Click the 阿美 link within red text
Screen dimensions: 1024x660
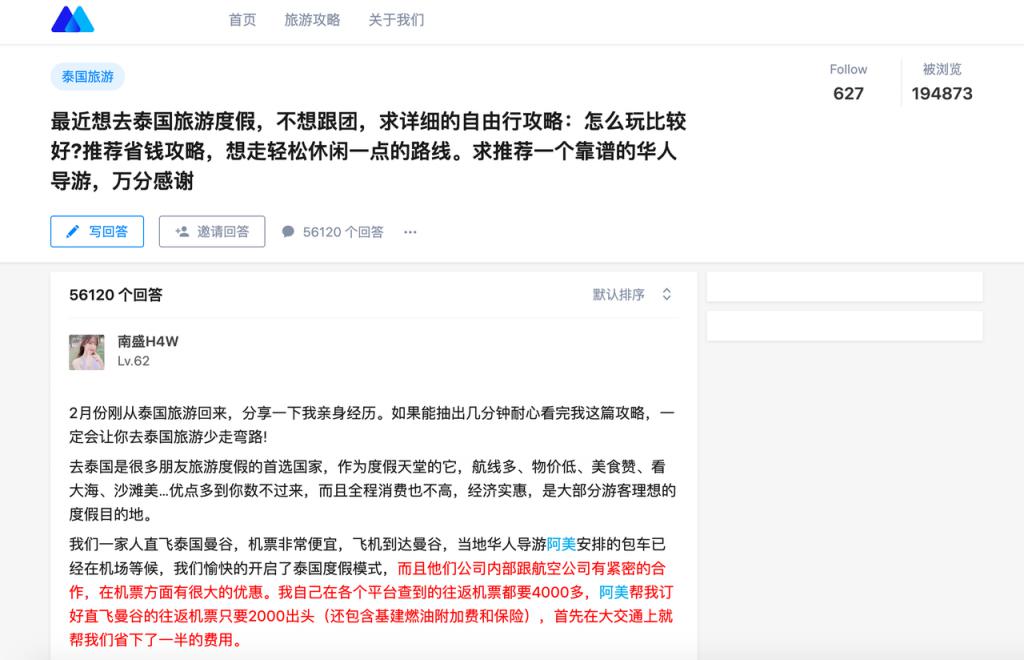614,592
